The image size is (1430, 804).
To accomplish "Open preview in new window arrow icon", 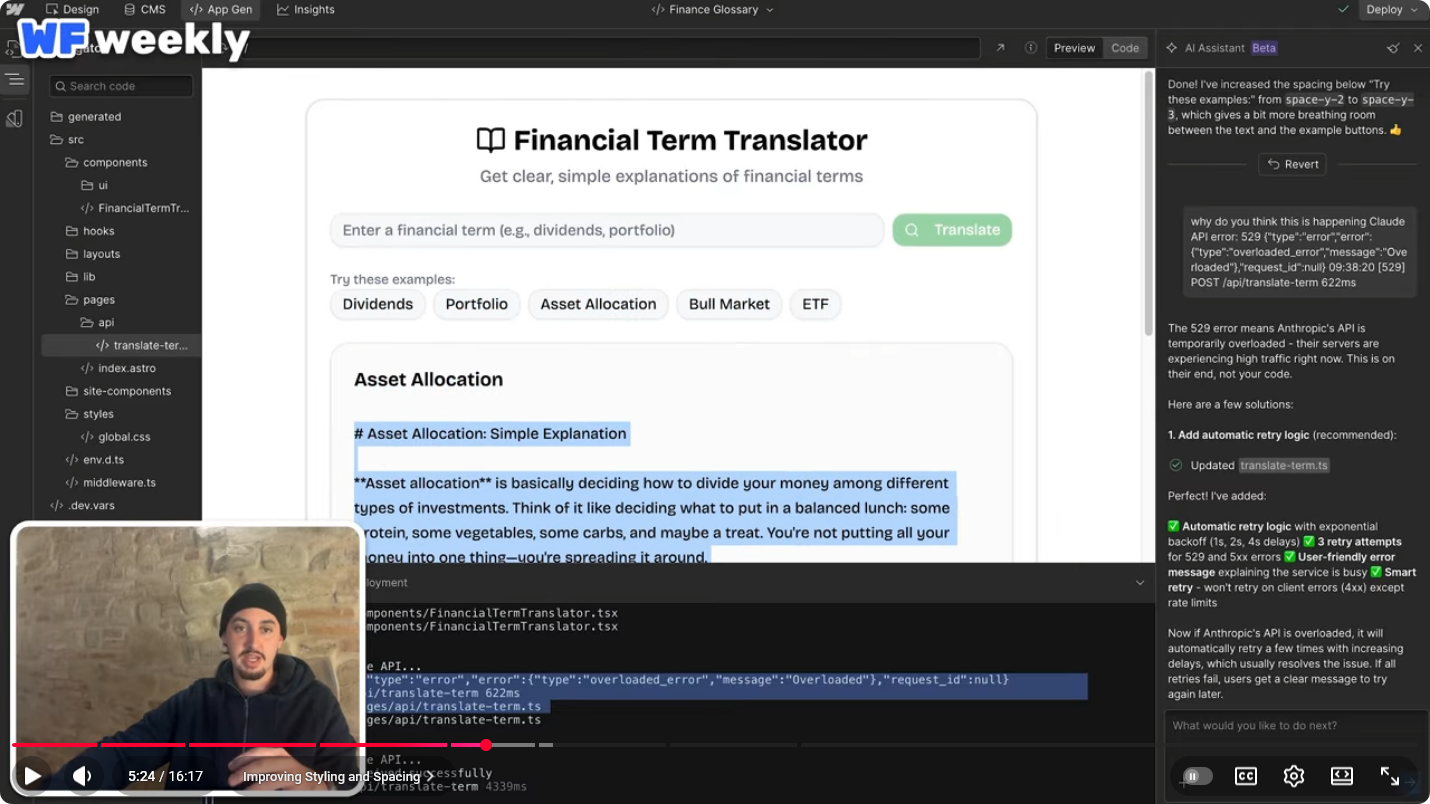I will point(1000,48).
